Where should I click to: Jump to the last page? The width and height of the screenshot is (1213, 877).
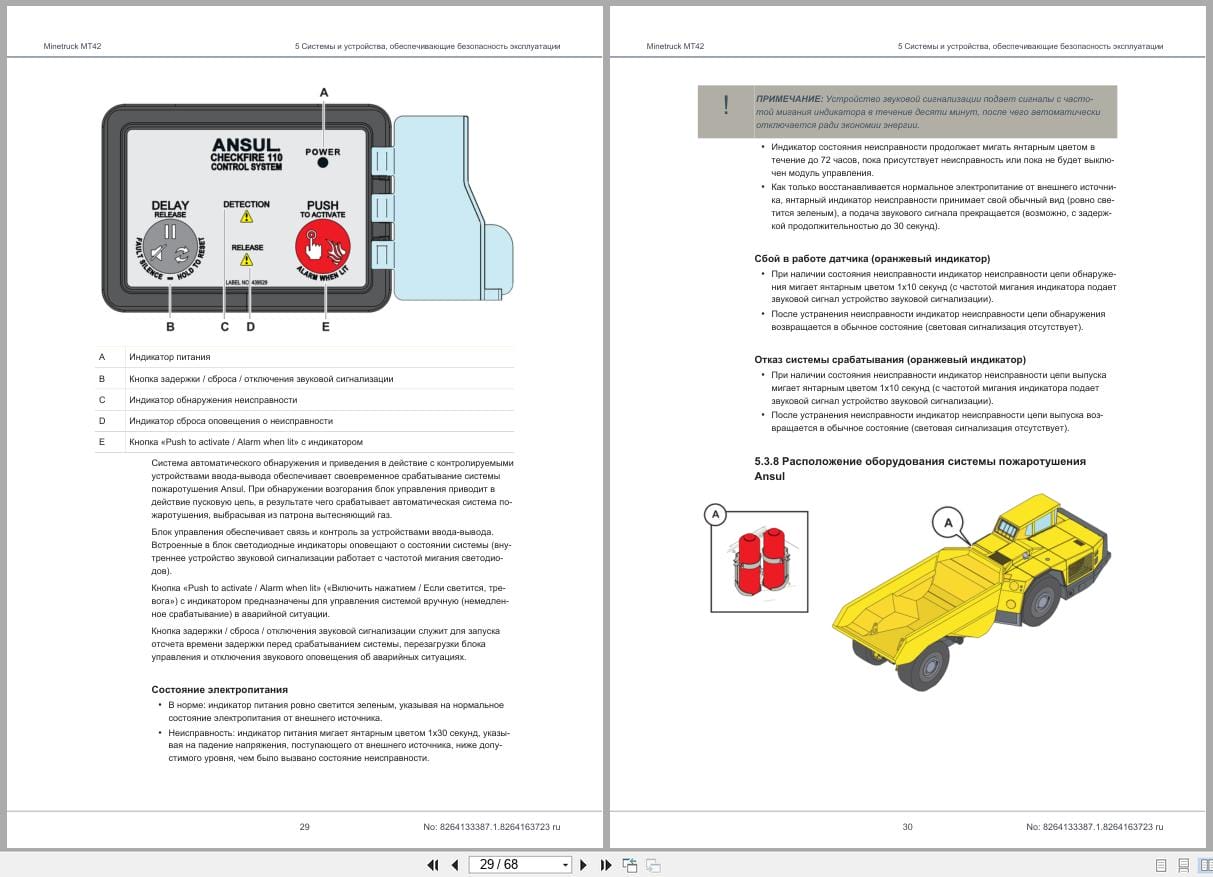click(x=605, y=865)
